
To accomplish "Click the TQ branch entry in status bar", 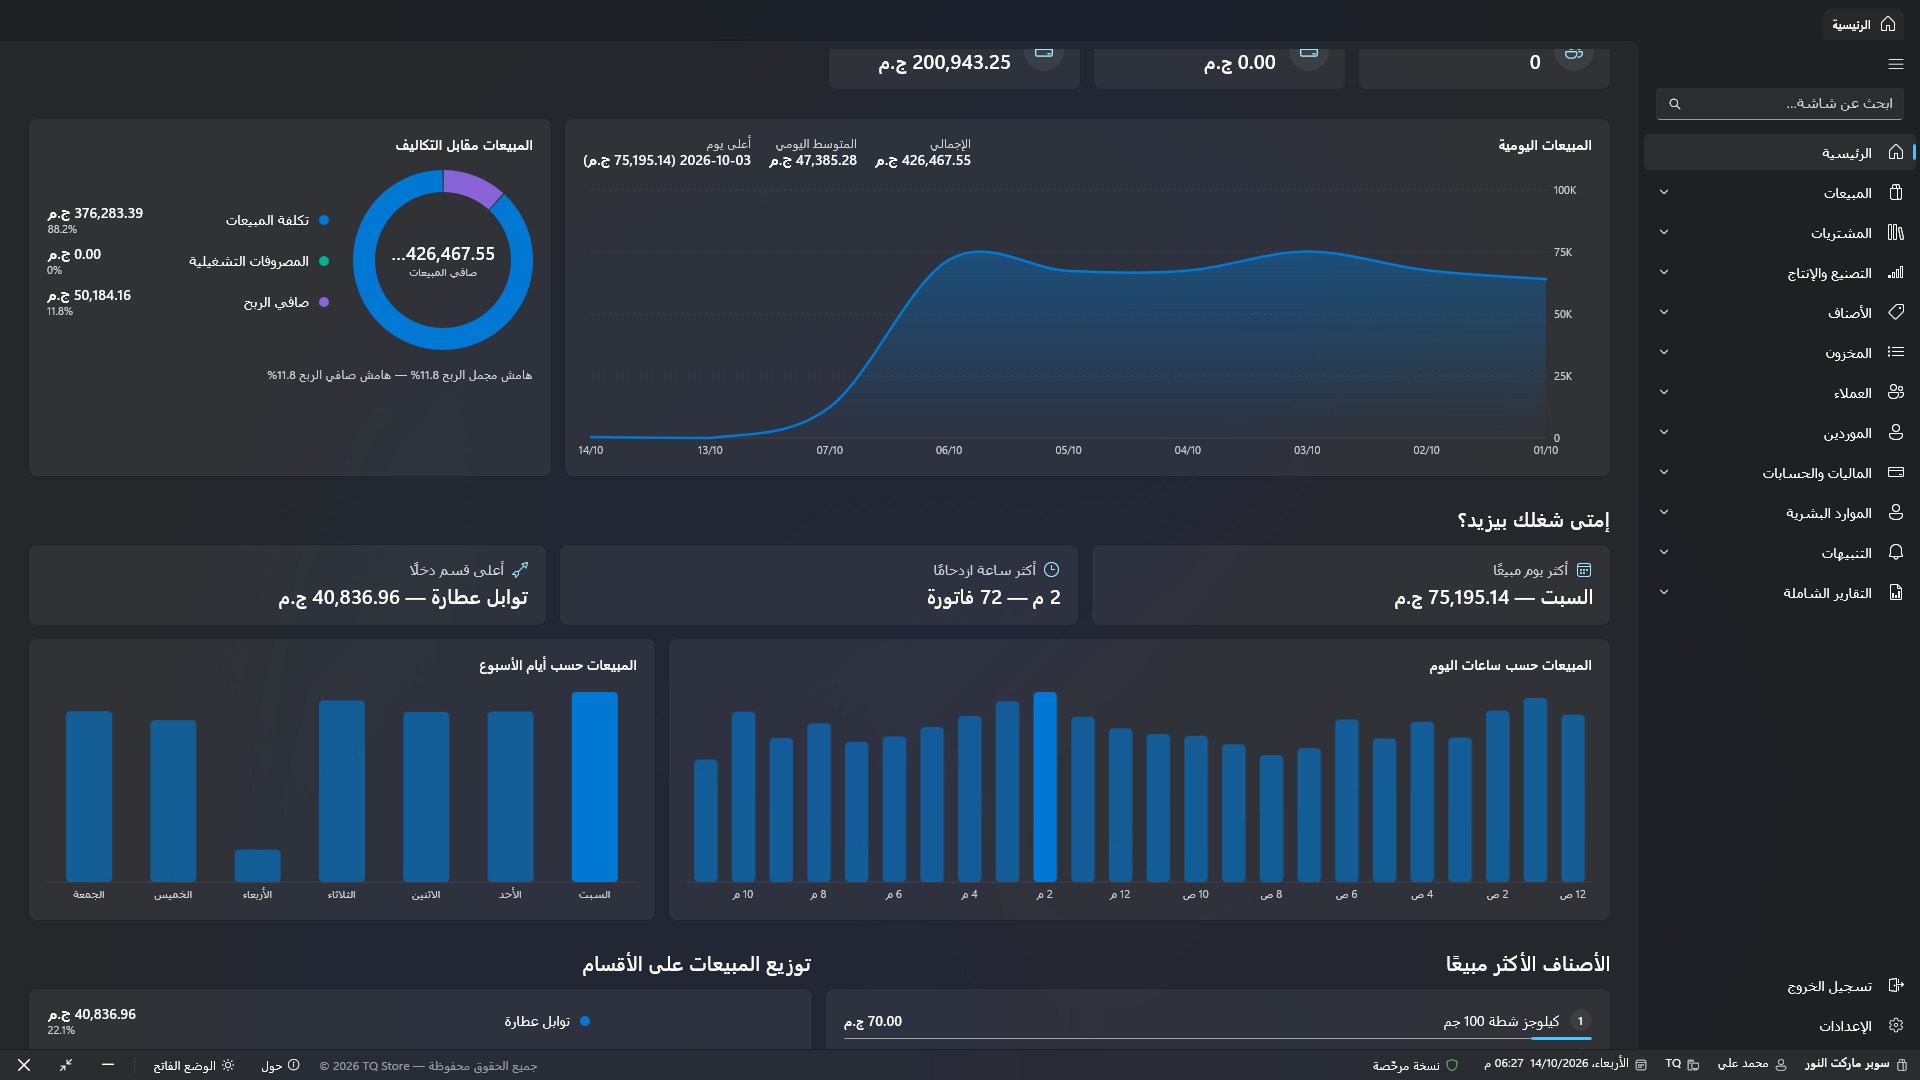I will [x=1682, y=1064].
